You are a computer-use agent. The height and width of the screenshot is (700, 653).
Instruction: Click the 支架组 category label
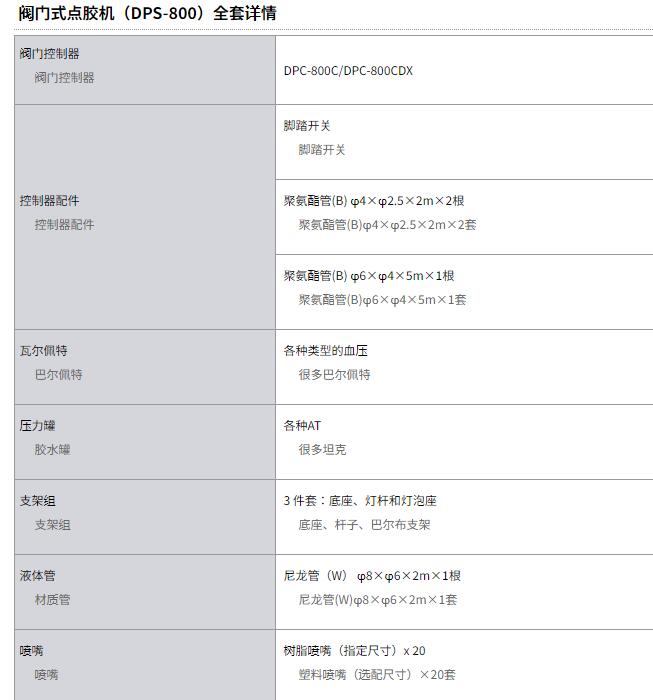point(37,501)
